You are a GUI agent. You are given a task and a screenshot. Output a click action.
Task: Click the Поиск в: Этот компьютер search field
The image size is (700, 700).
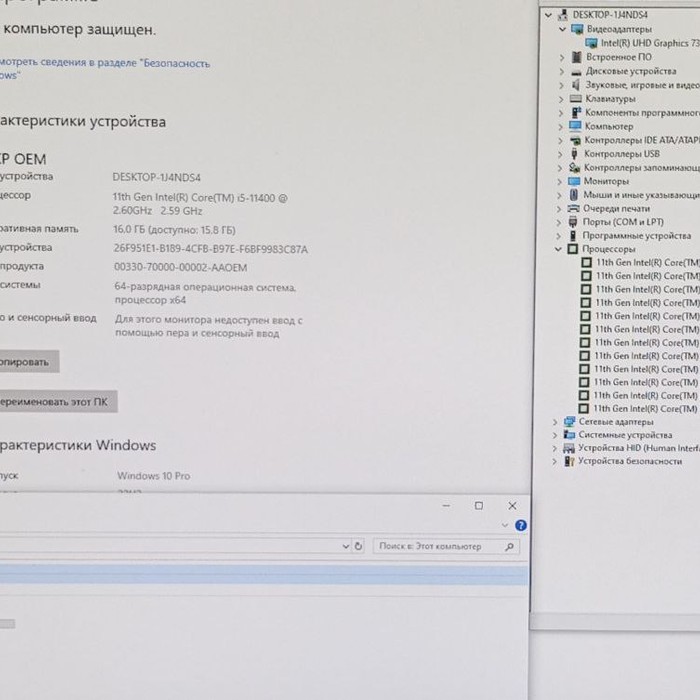click(446, 546)
